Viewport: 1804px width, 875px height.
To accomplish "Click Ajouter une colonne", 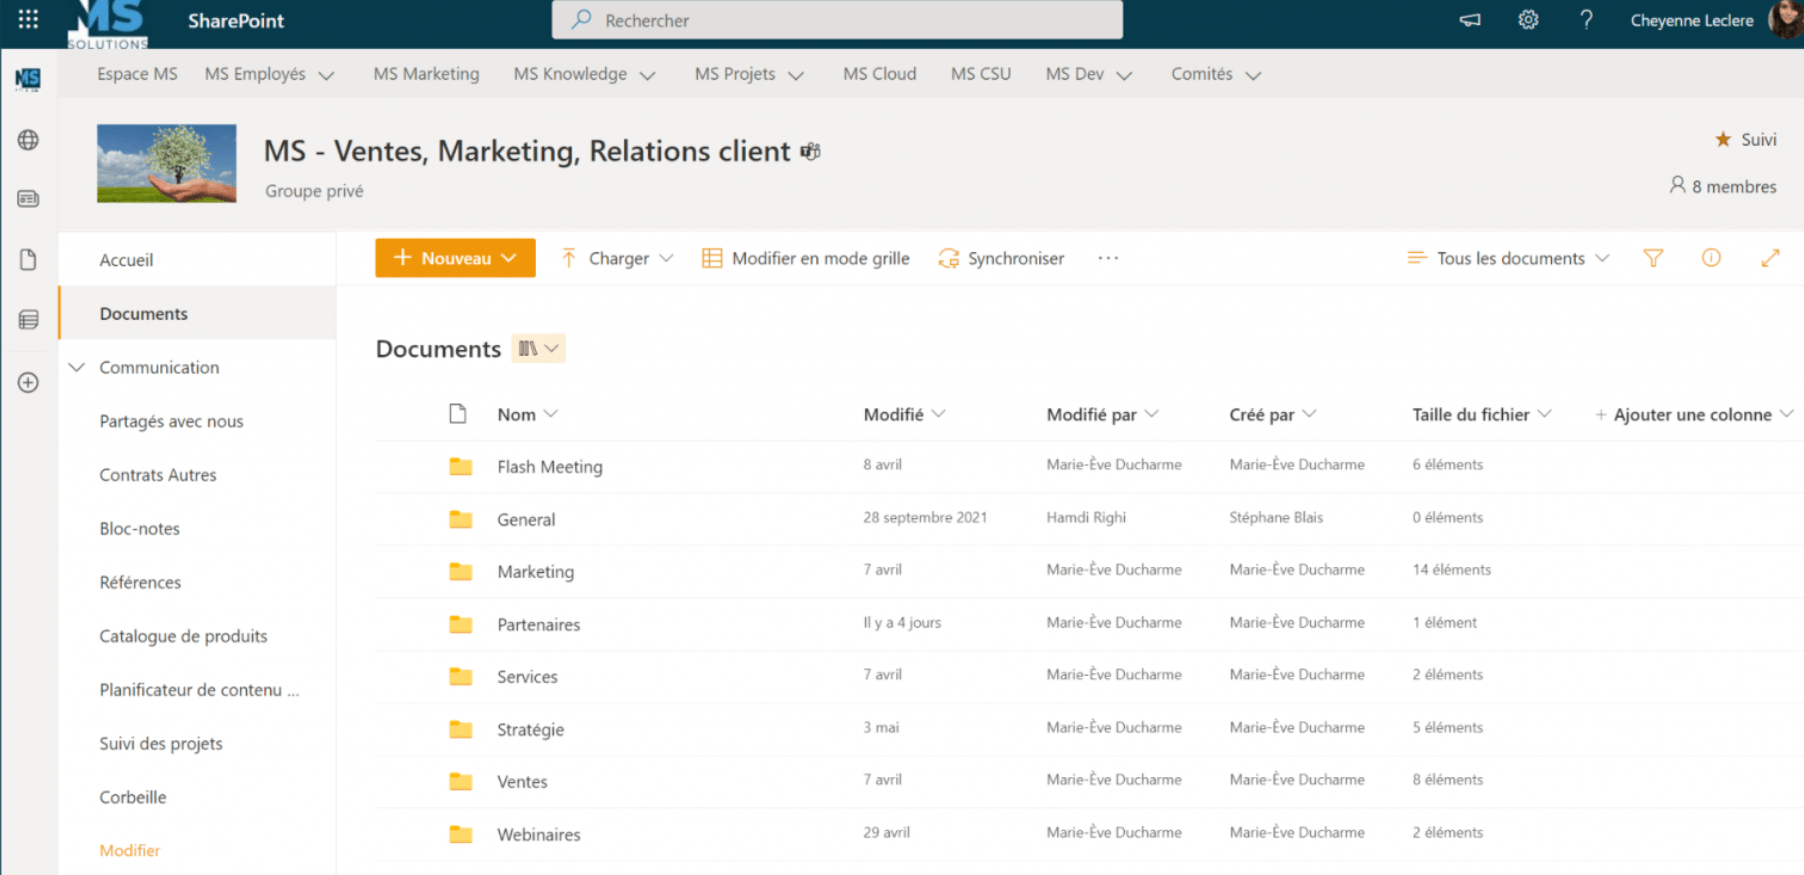I will [x=1693, y=414].
